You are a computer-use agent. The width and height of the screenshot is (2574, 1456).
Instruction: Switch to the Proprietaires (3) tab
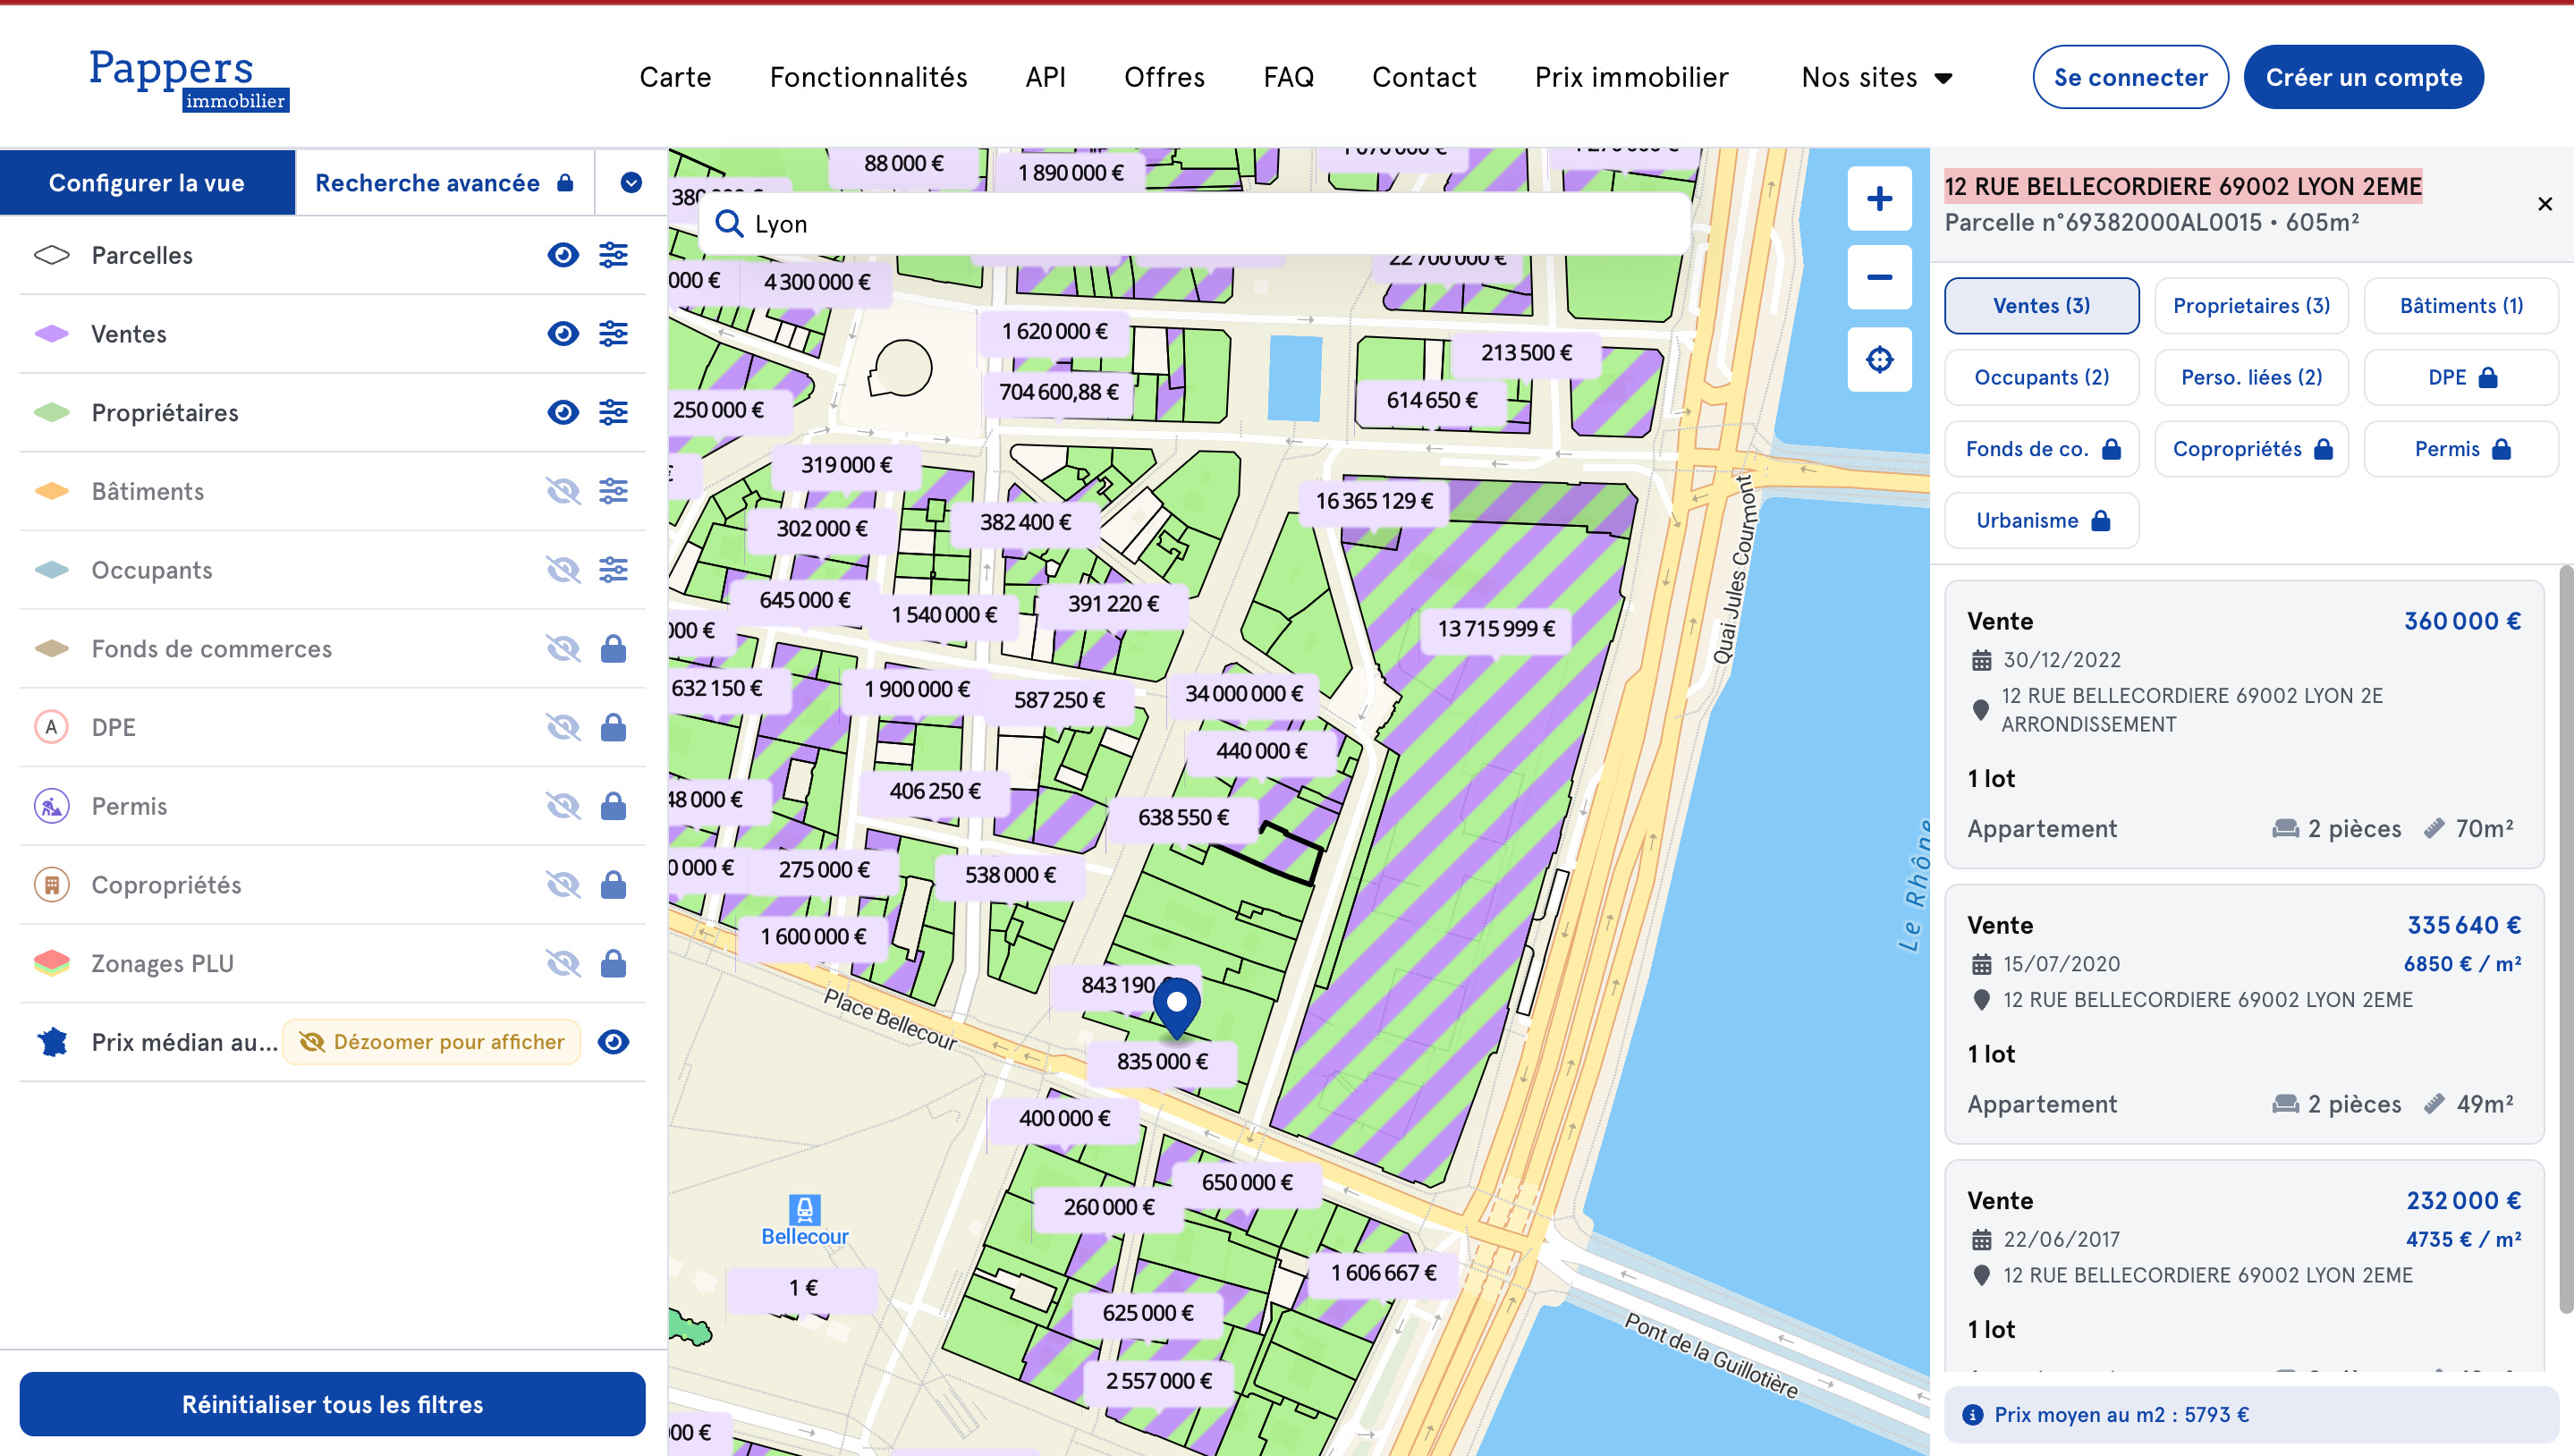point(2250,306)
